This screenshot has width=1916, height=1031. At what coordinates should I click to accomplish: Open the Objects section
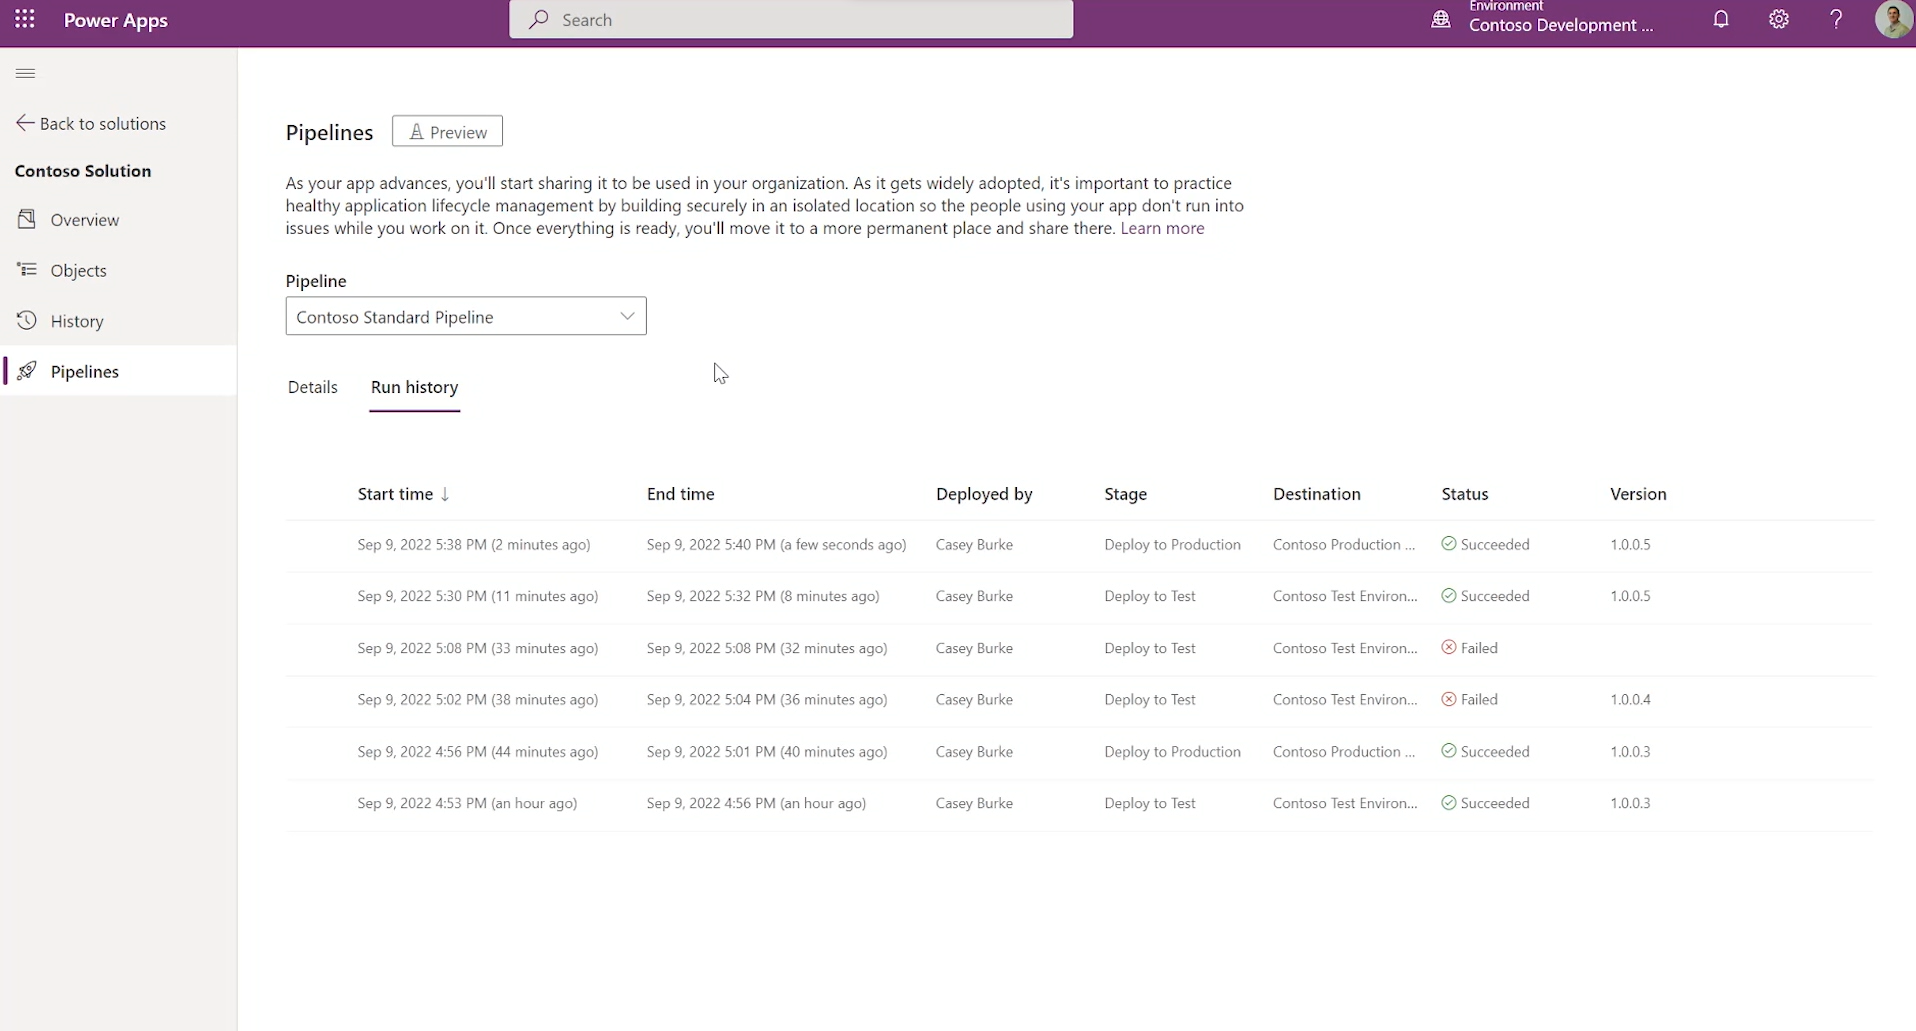78,270
